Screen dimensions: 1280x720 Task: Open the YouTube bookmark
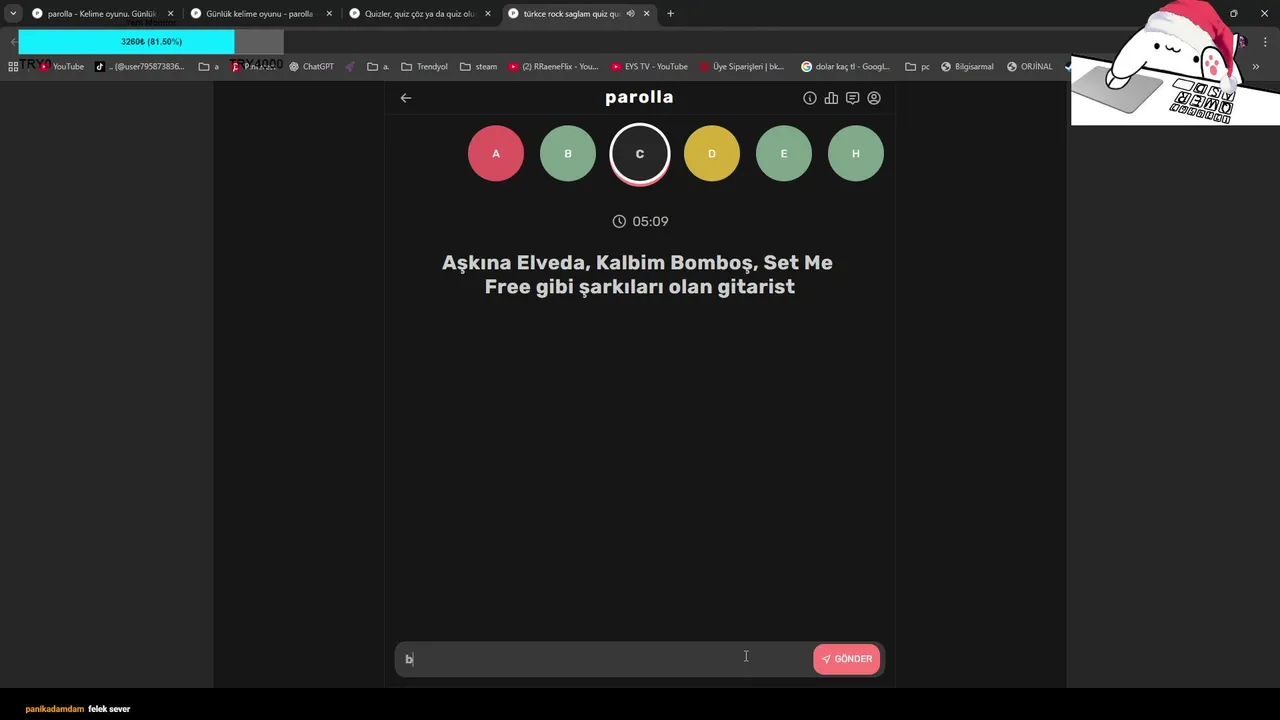[61, 66]
